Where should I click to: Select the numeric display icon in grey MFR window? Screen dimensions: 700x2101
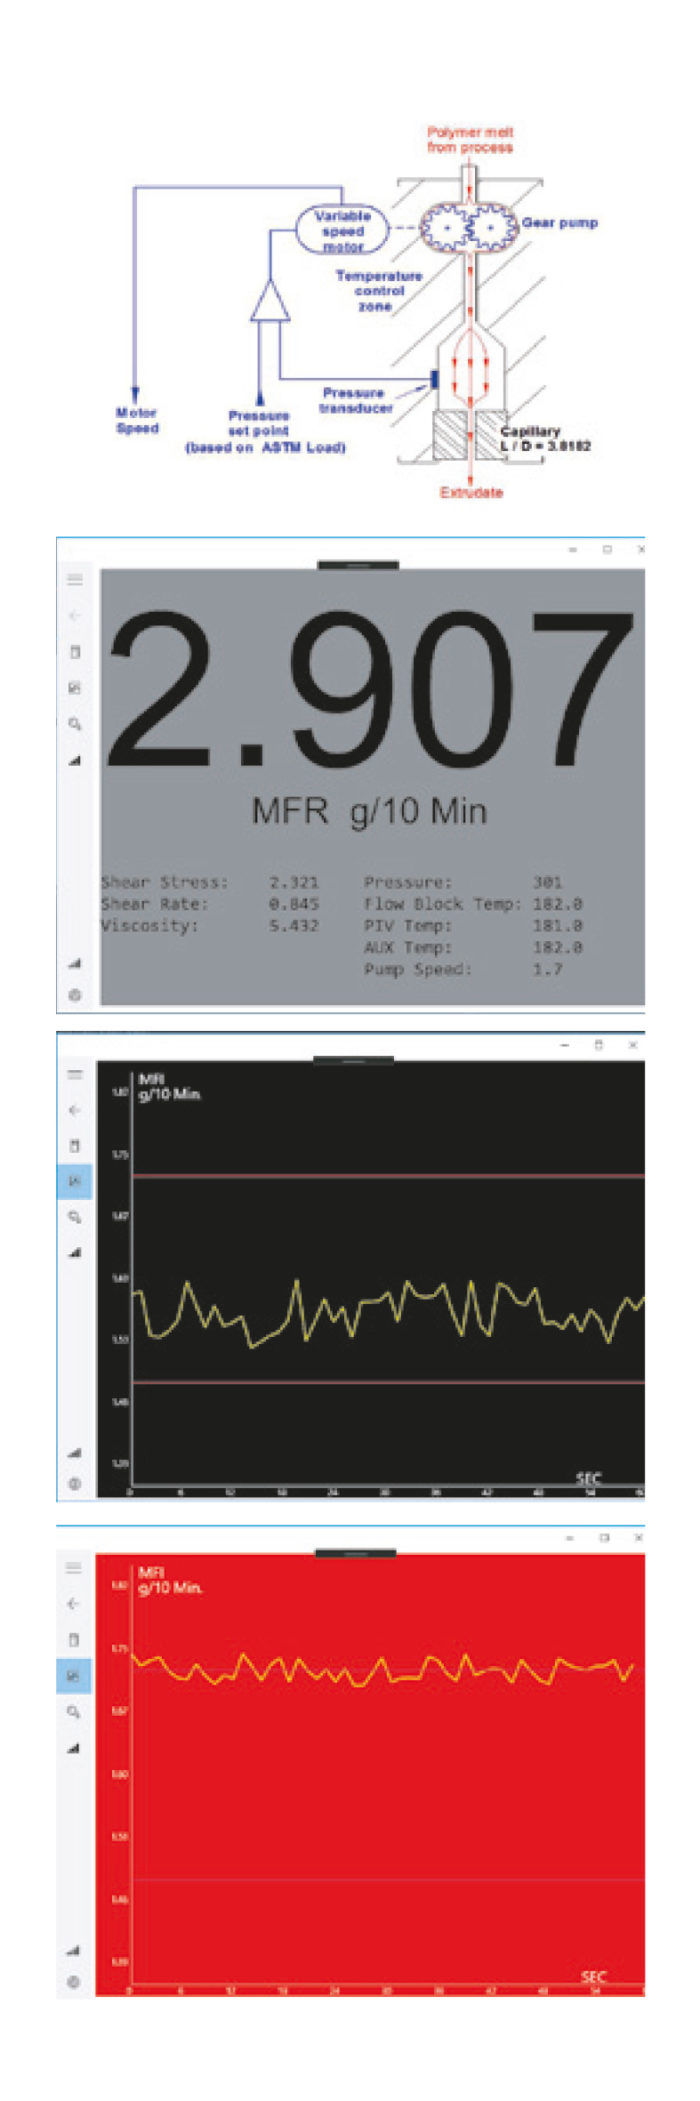coord(75,651)
